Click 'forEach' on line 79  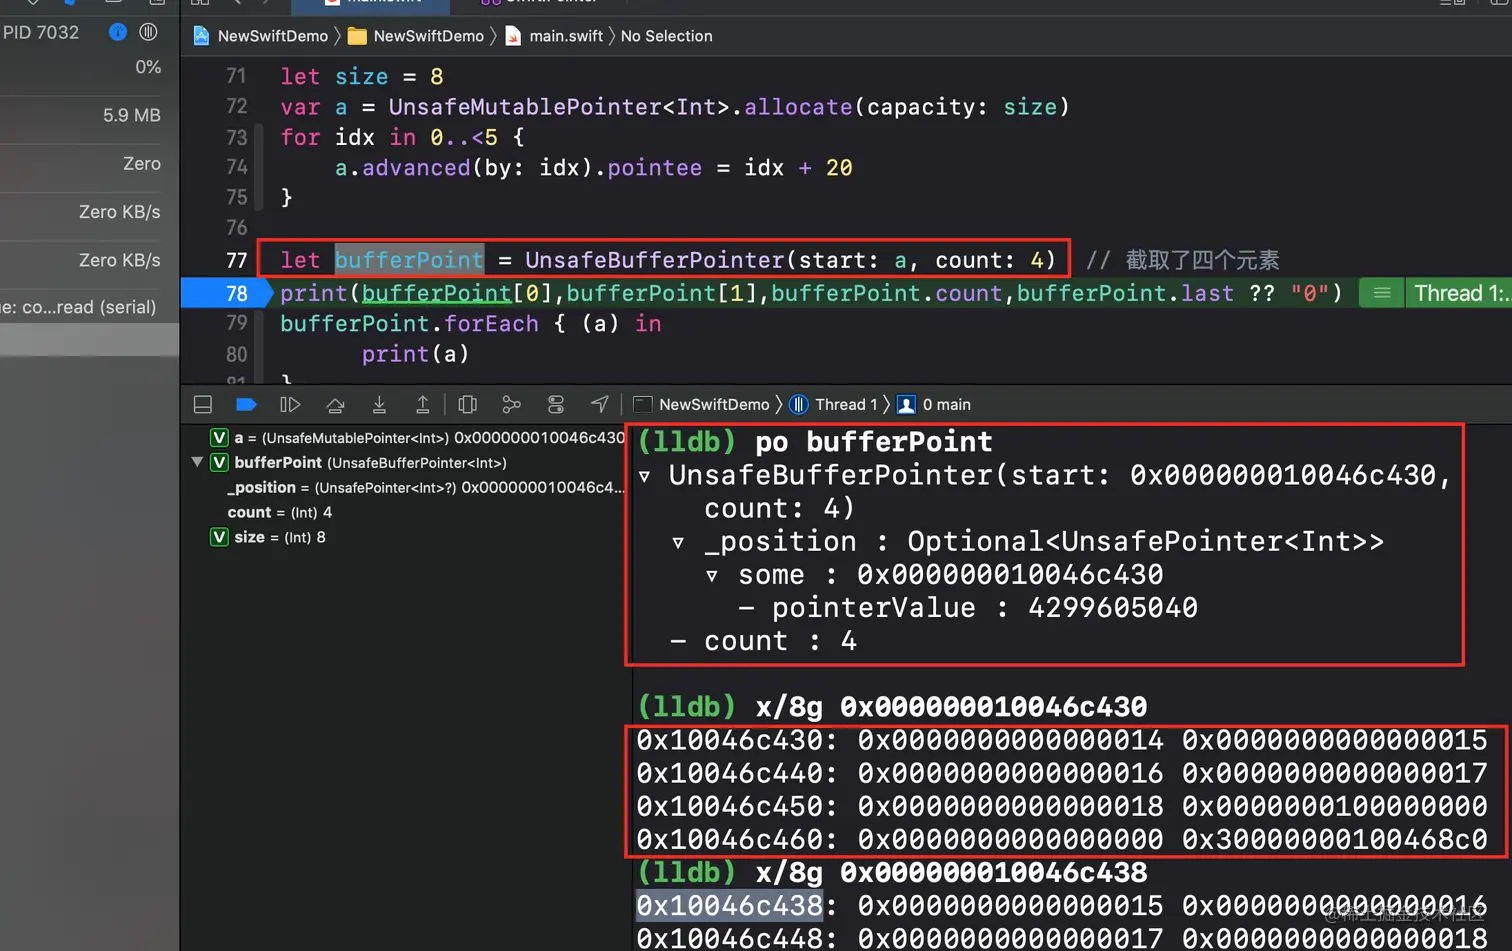pyautogui.click(x=492, y=324)
